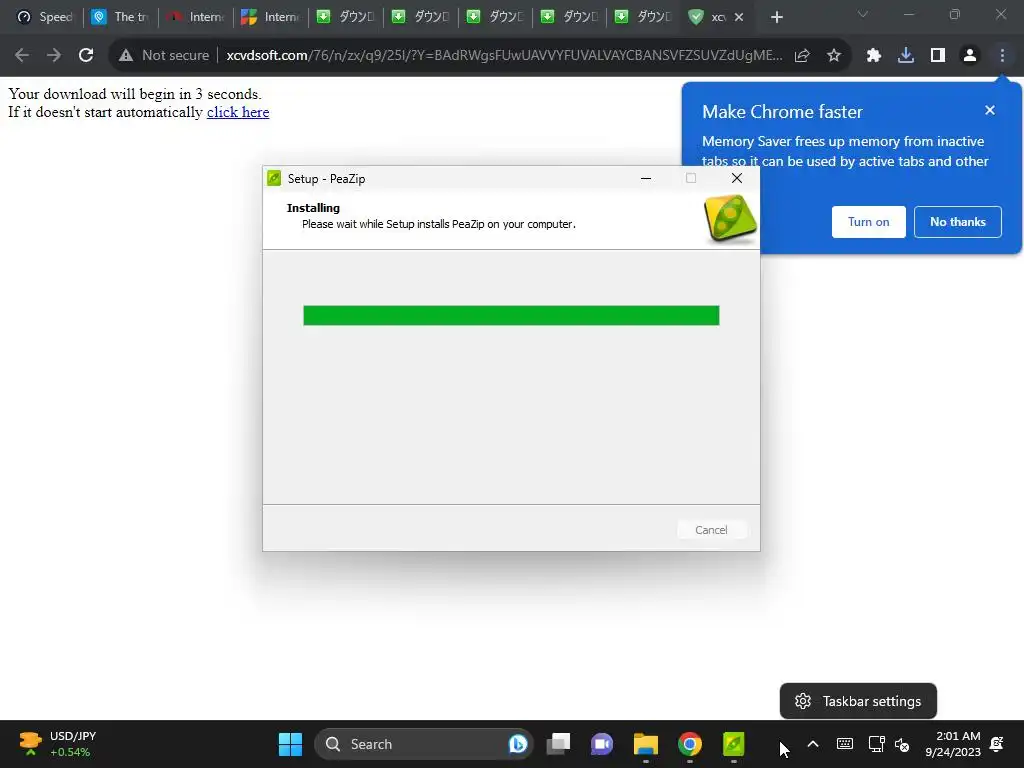Switch to the second Interne tab with the colored flag icon

click(271, 17)
